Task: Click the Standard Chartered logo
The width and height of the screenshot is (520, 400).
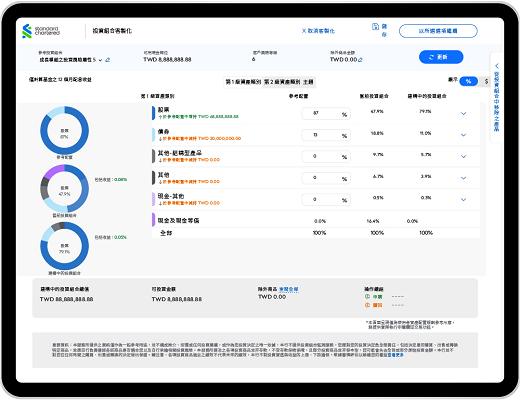Action: 41,31
